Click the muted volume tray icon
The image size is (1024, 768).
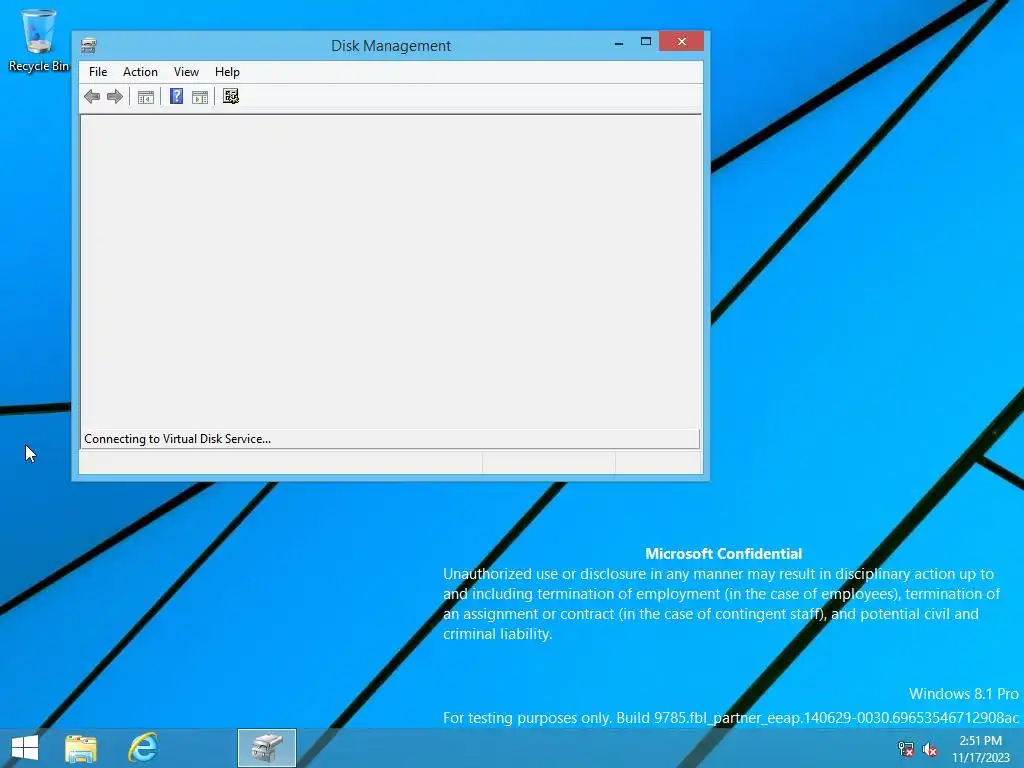929,749
